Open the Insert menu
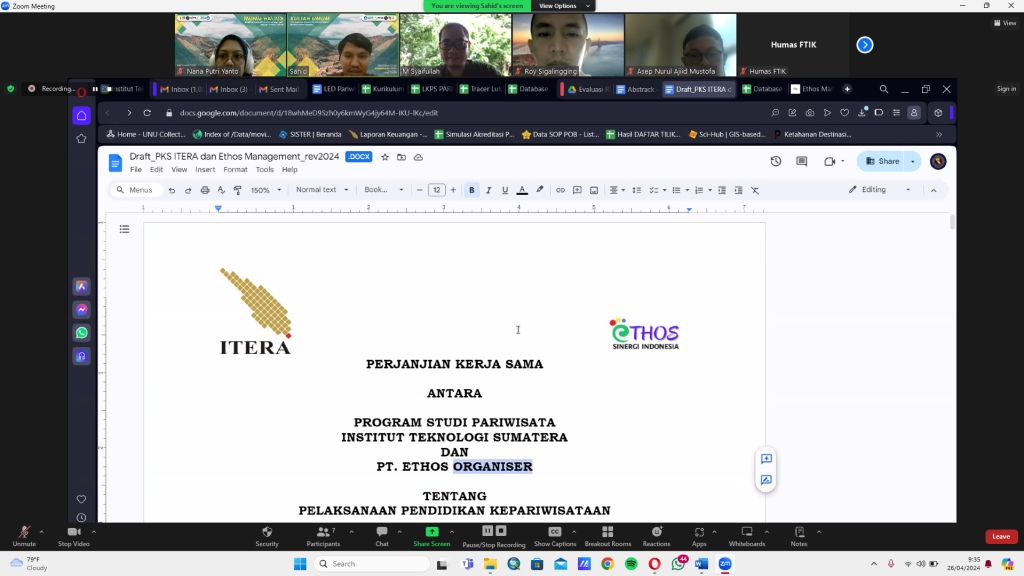The width and height of the screenshot is (1024, 576). (205, 170)
